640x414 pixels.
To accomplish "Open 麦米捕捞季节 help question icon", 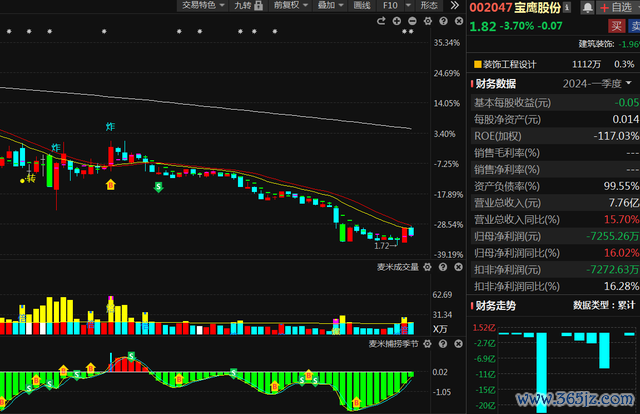I will tap(443, 344).
